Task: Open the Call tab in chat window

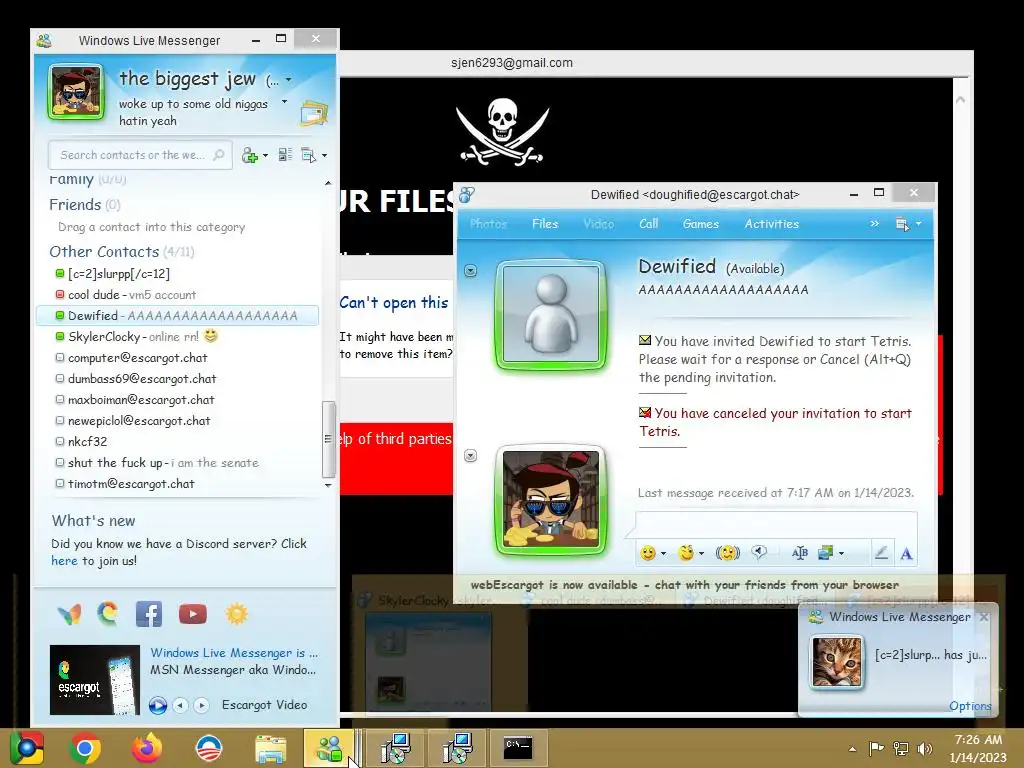Action: [648, 223]
